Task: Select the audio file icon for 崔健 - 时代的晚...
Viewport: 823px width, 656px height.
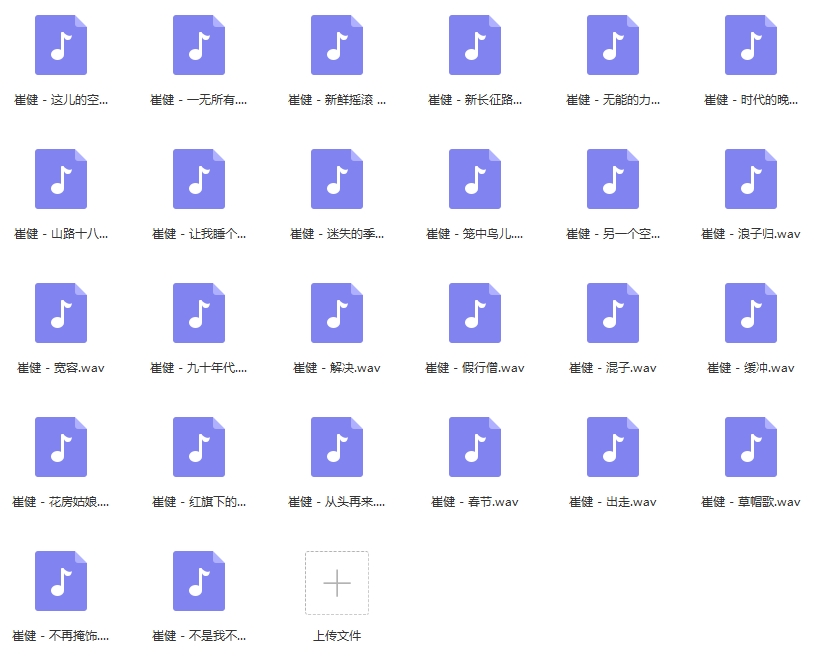Action: pyautogui.click(x=751, y=45)
